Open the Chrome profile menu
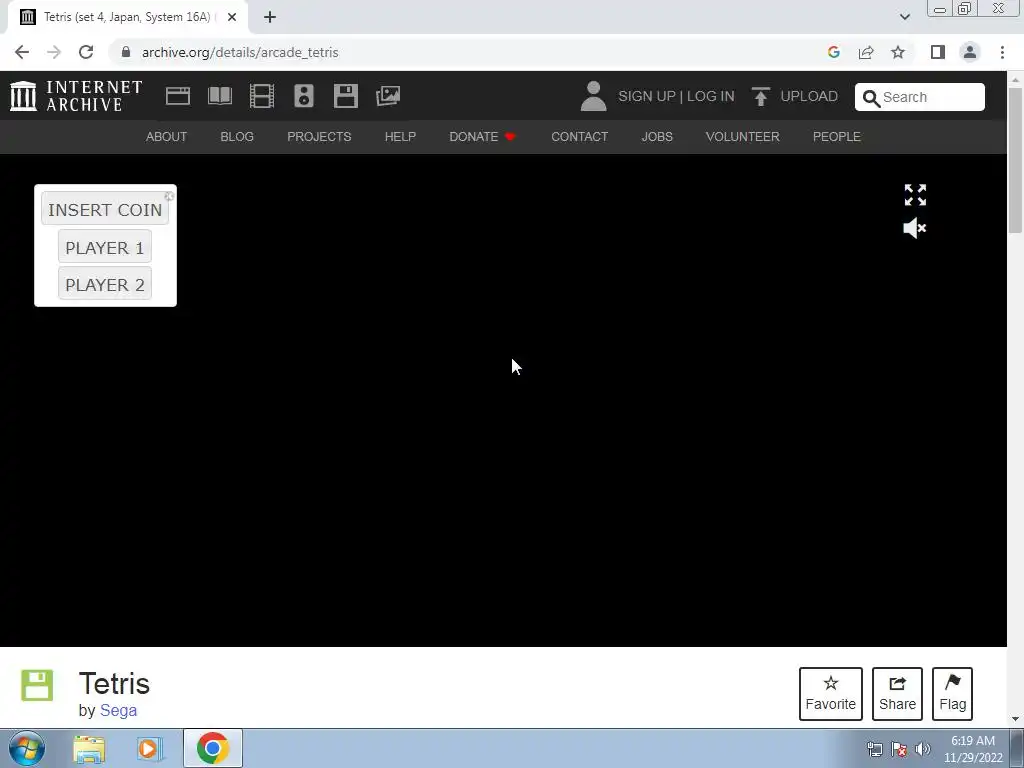 pos(970,52)
